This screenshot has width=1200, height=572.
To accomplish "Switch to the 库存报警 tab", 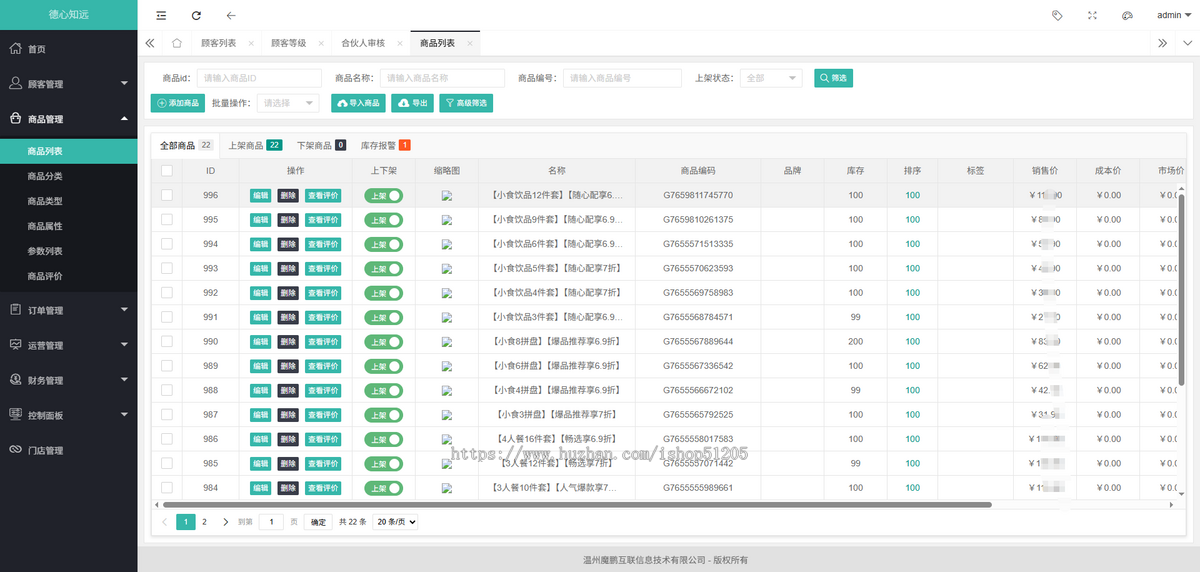I will (x=385, y=145).
